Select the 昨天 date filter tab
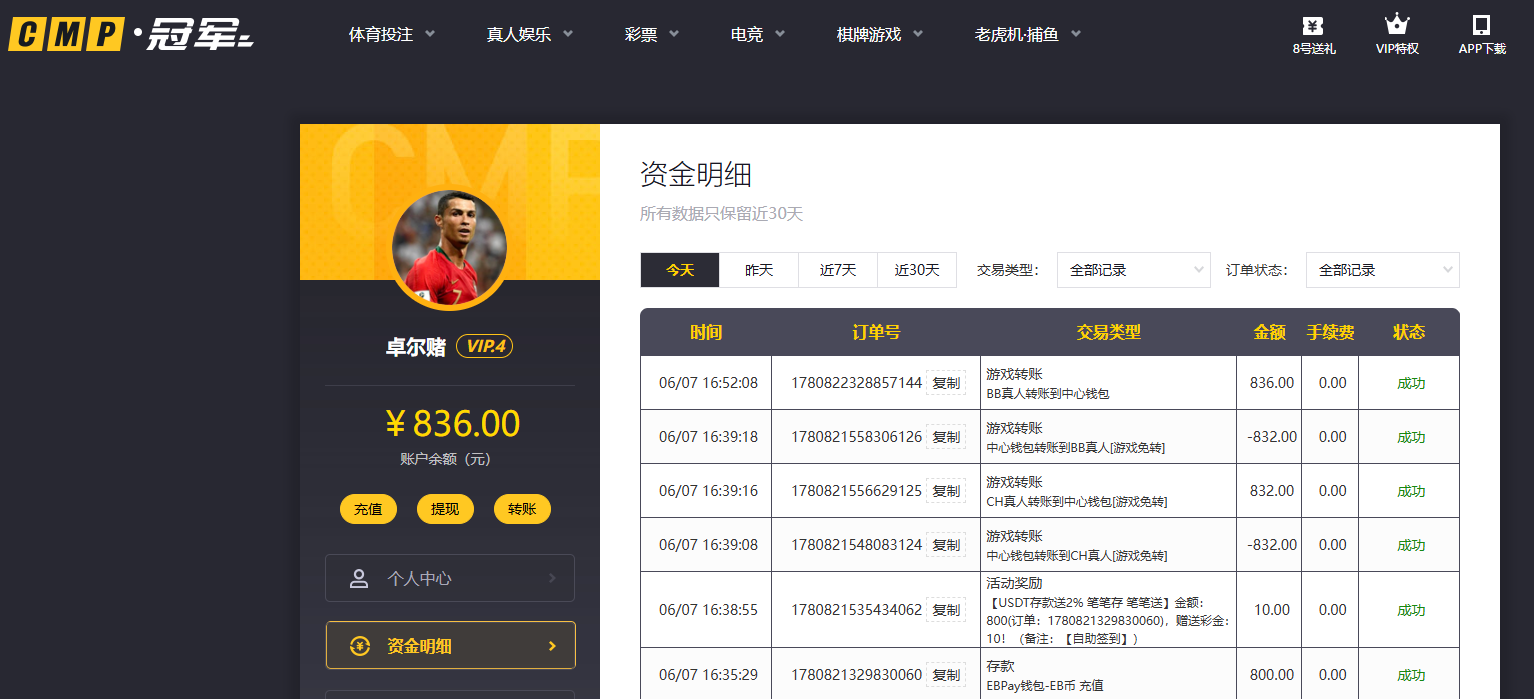The height and width of the screenshot is (699, 1534). point(759,270)
